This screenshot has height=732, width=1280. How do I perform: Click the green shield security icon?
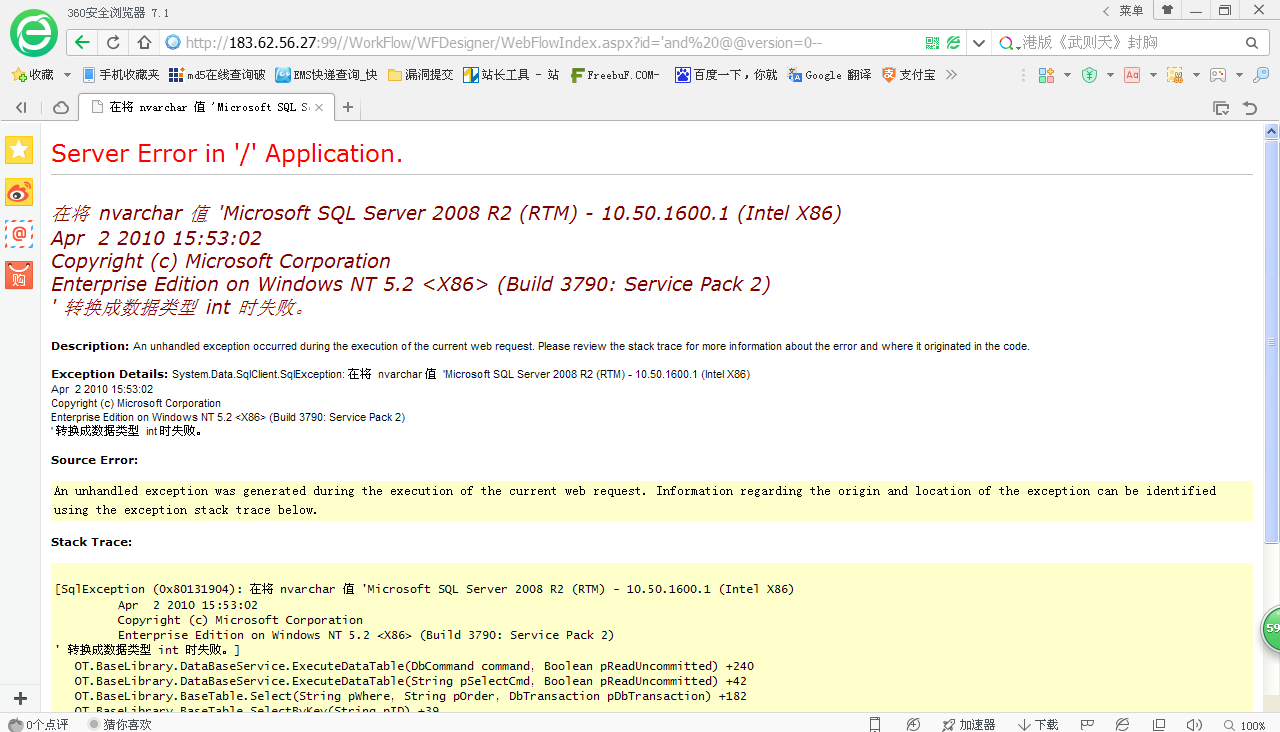pos(1090,75)
